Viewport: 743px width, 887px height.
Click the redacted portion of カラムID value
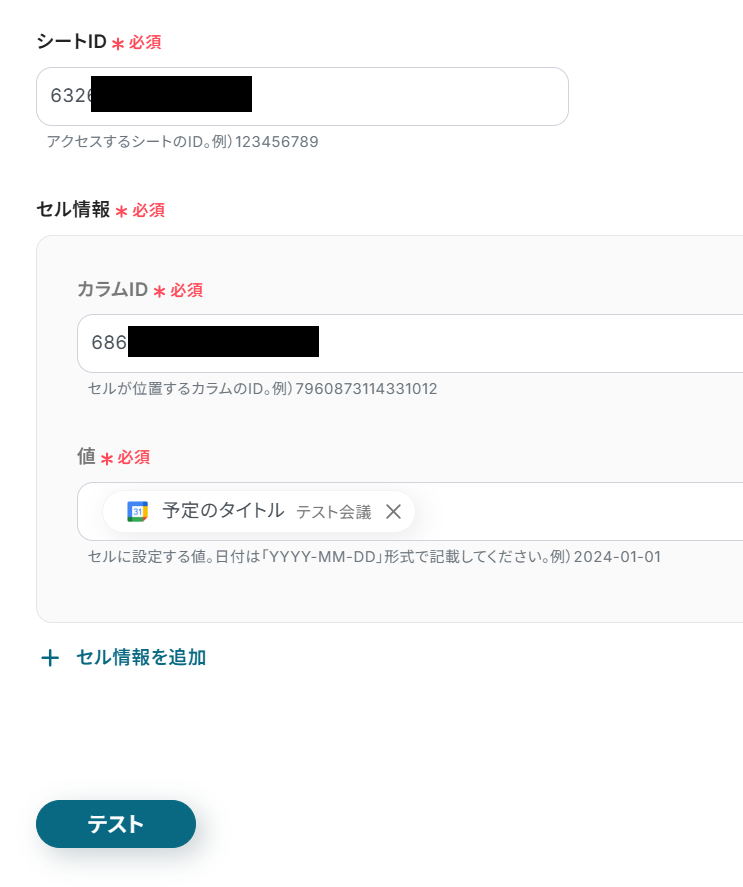click(224, 341)
